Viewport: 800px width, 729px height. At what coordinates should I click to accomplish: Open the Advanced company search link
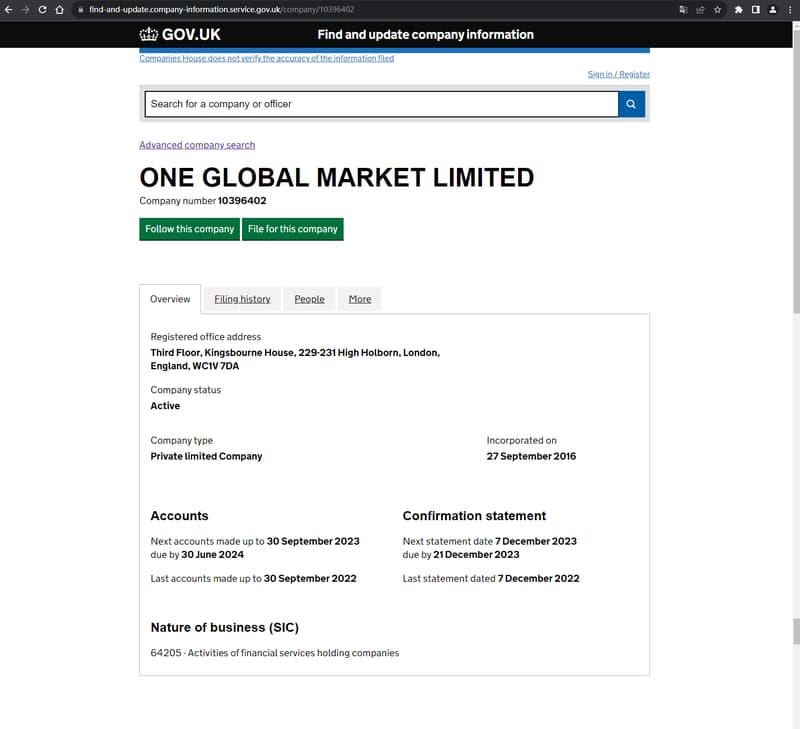[x=197, y=145]
